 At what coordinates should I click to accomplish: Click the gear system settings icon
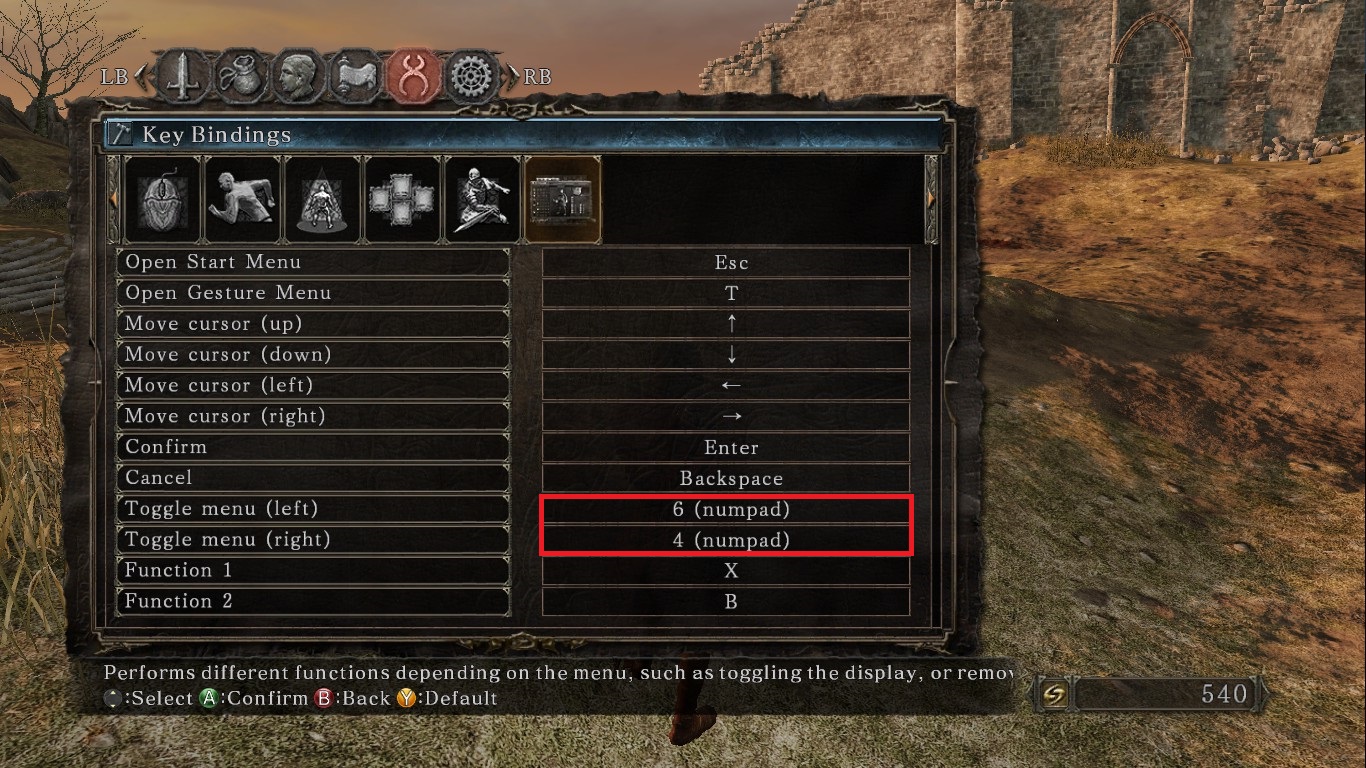[x=473, y=76]
